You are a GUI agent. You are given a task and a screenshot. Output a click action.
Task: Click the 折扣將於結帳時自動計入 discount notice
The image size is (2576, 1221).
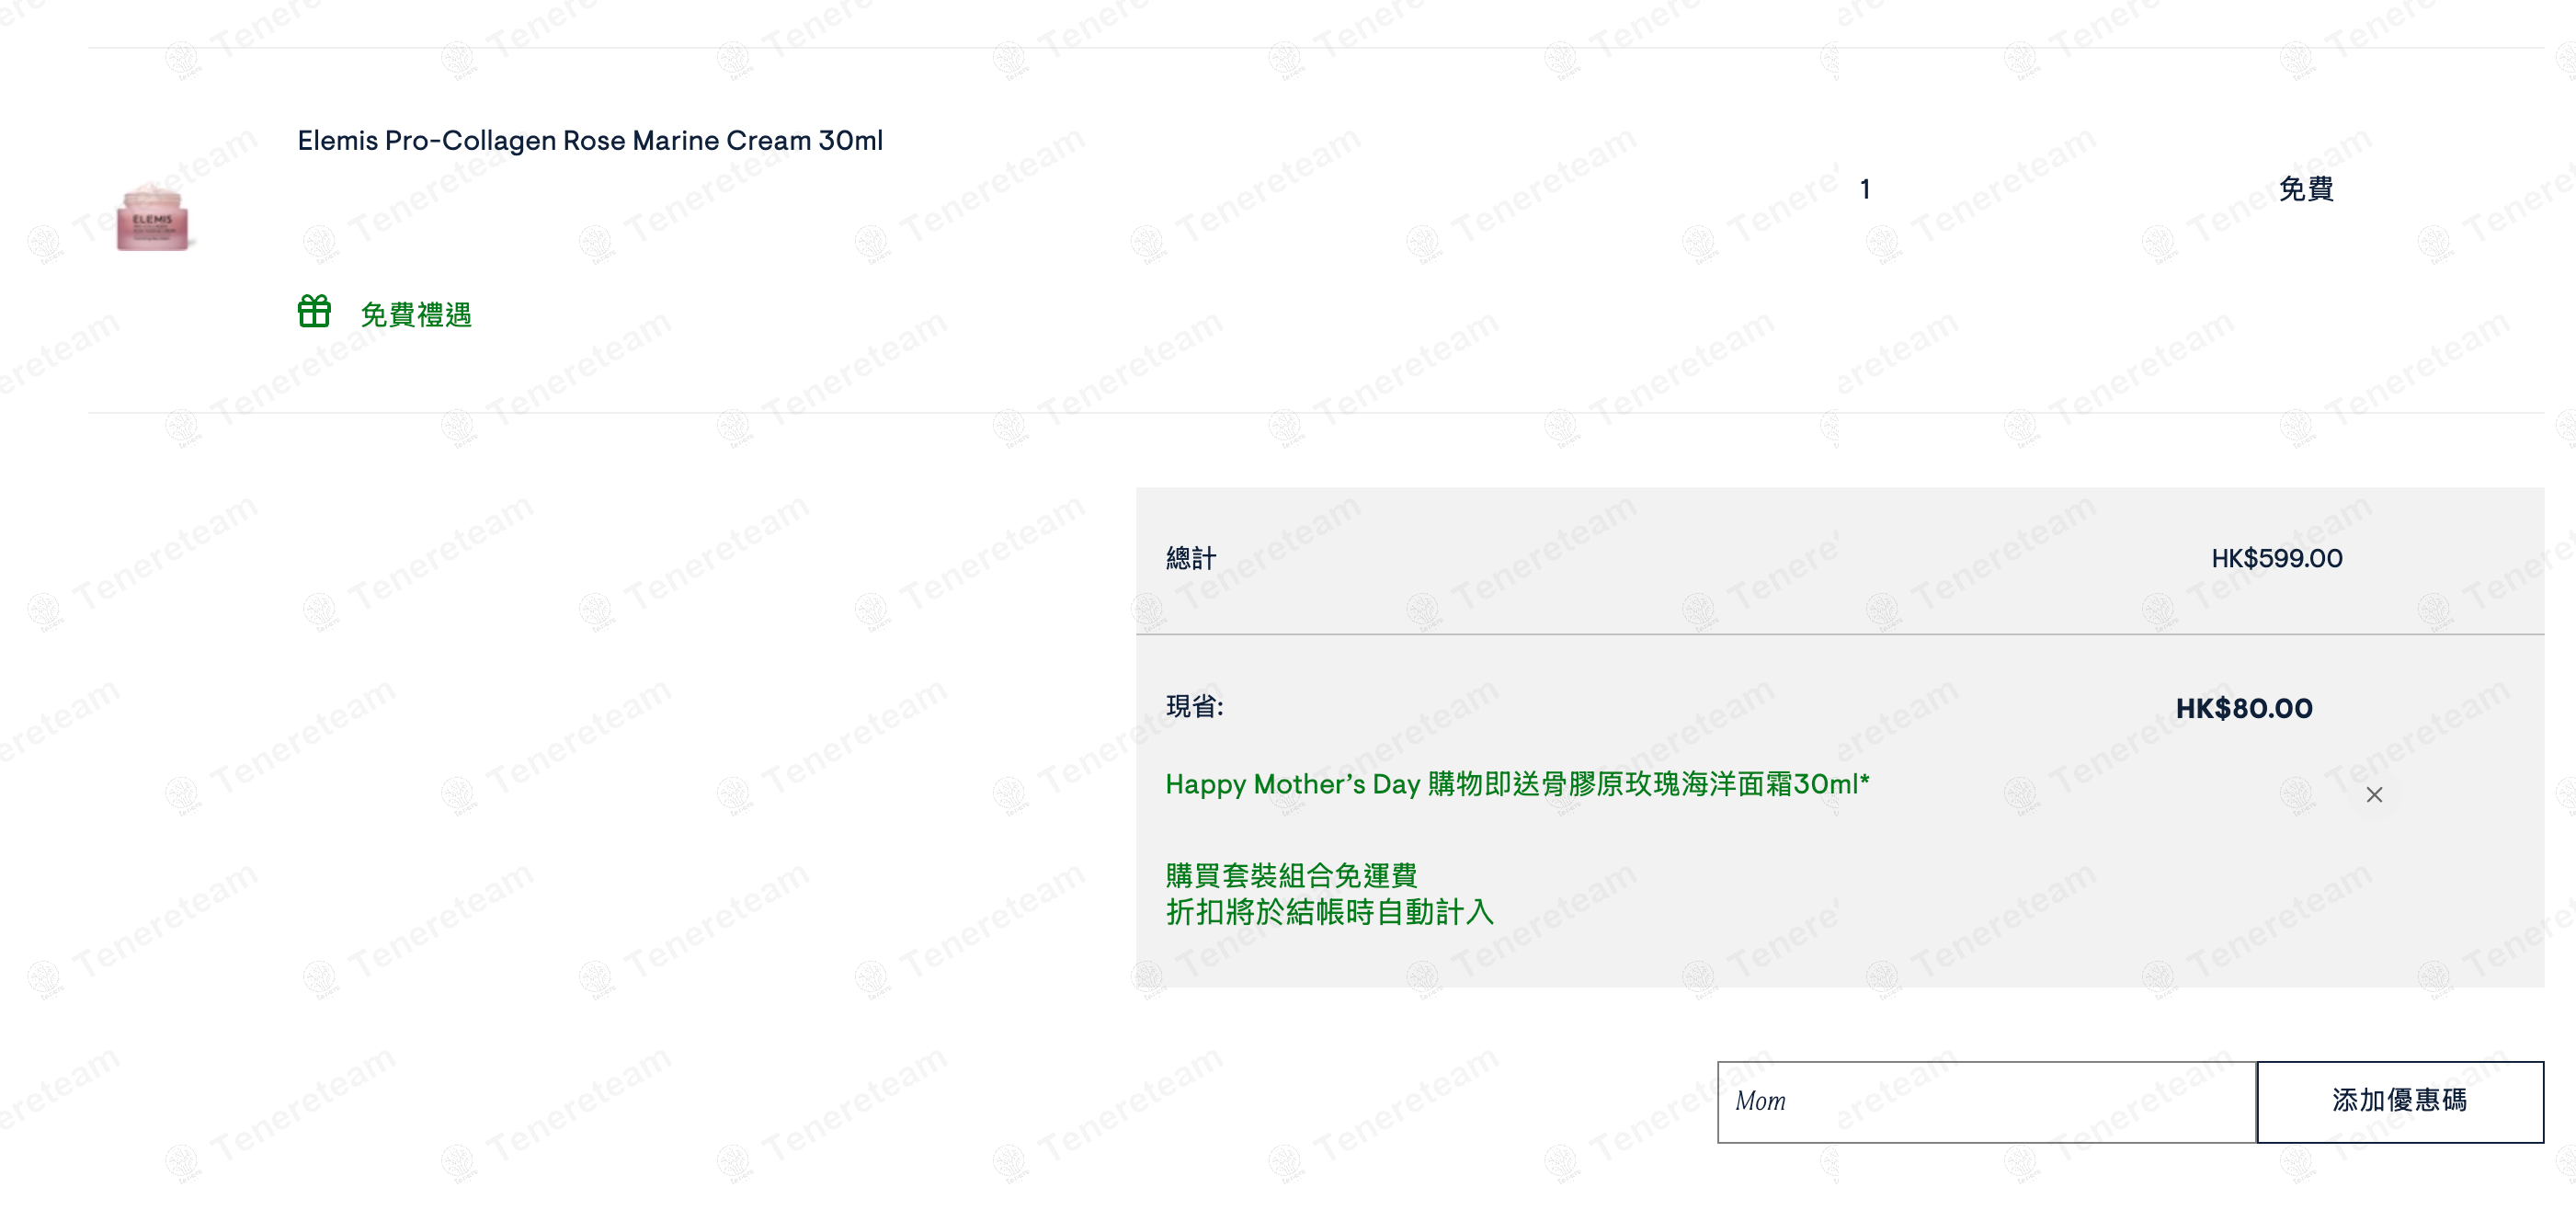tap(1329, 912)
